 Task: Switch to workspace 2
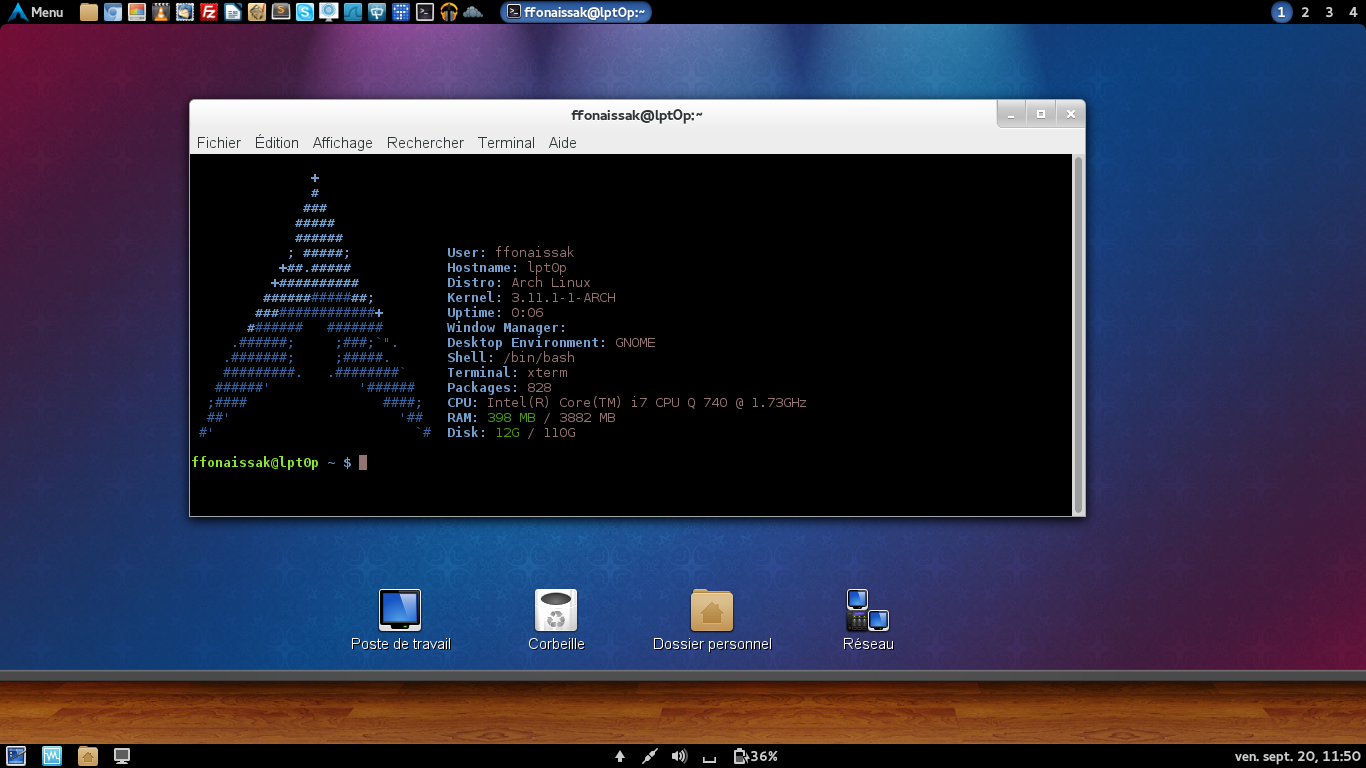(1305, 12)
